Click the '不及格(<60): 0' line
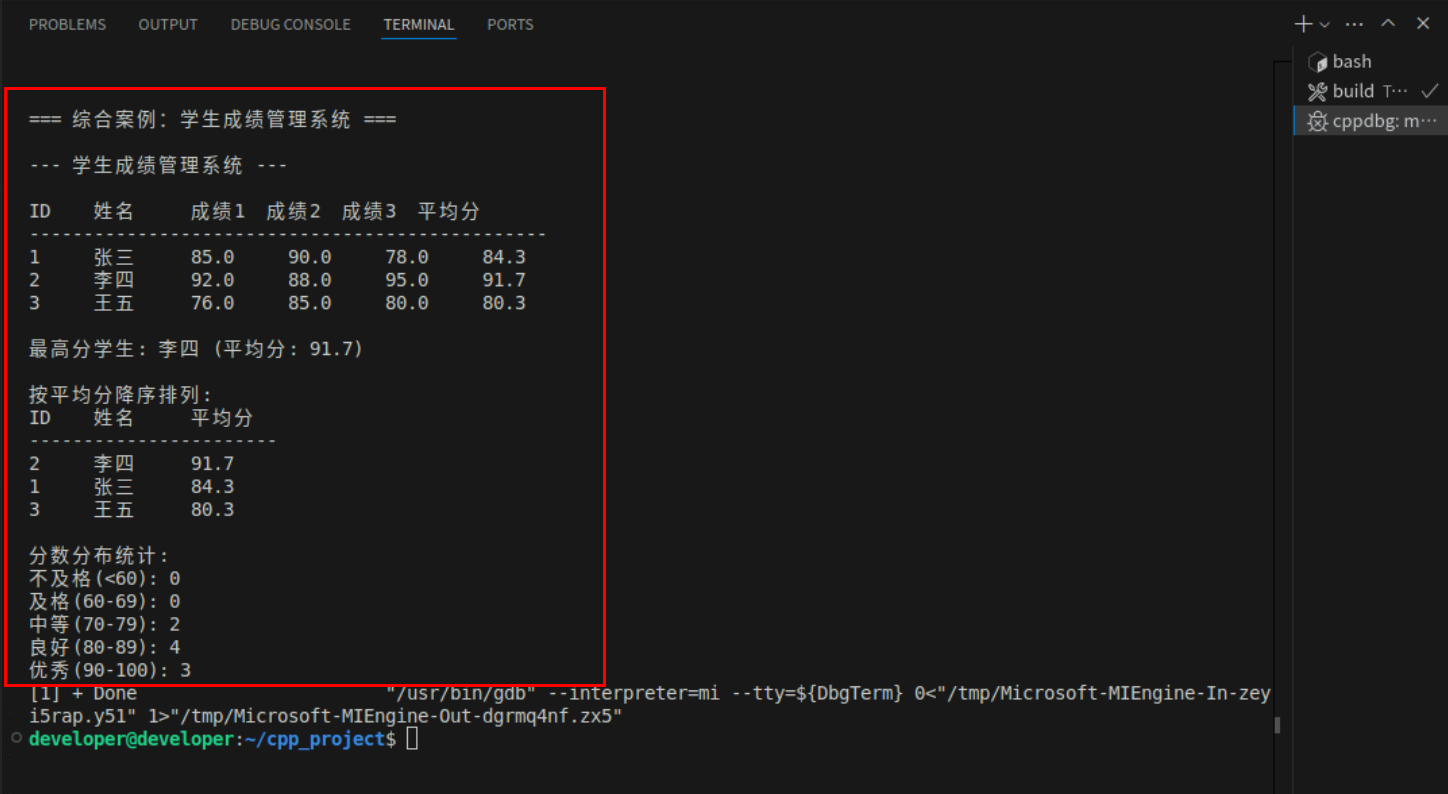Viewport: 1448px width, 794px height. coord(104,579)
